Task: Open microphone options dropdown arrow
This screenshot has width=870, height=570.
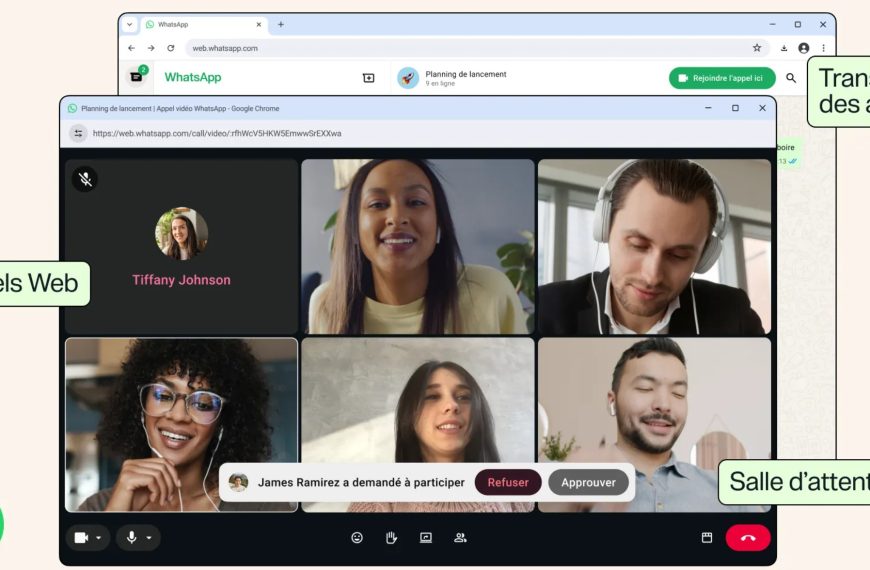Action: (x=149, y=537)
